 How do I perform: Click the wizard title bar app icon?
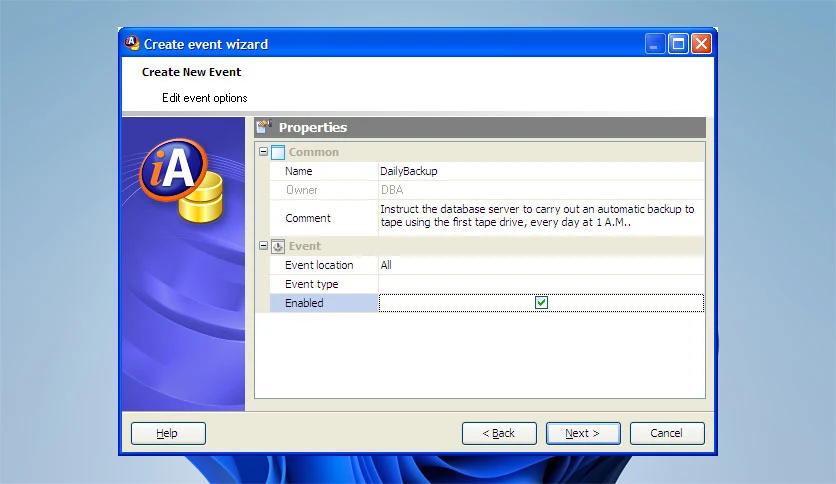click(132, 43)
